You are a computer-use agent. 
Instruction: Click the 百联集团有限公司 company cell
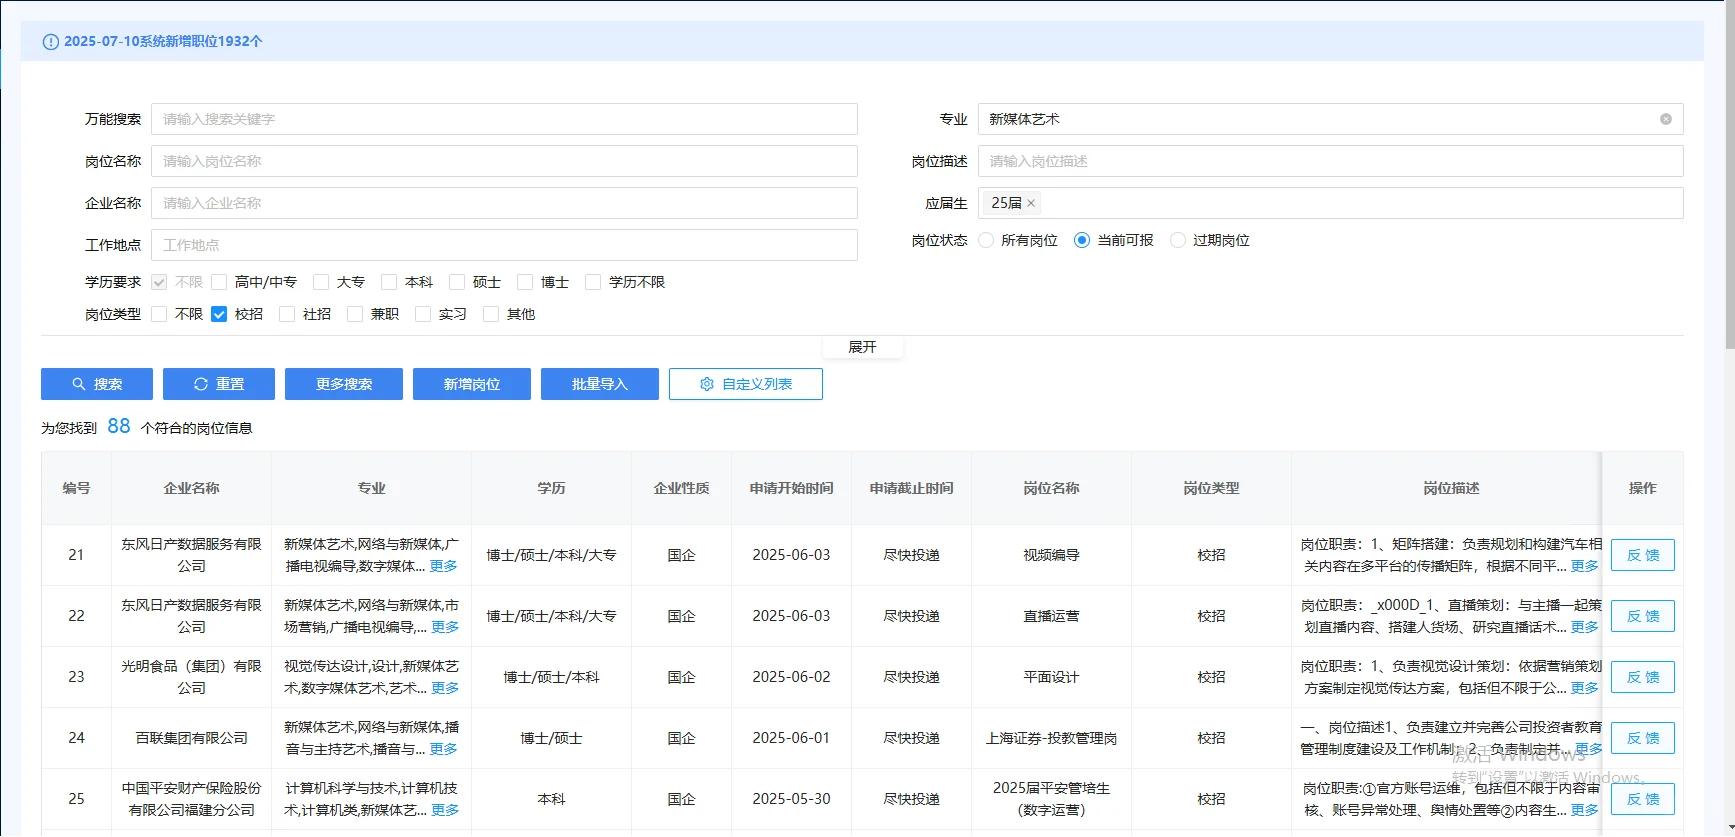click(192, 738)
